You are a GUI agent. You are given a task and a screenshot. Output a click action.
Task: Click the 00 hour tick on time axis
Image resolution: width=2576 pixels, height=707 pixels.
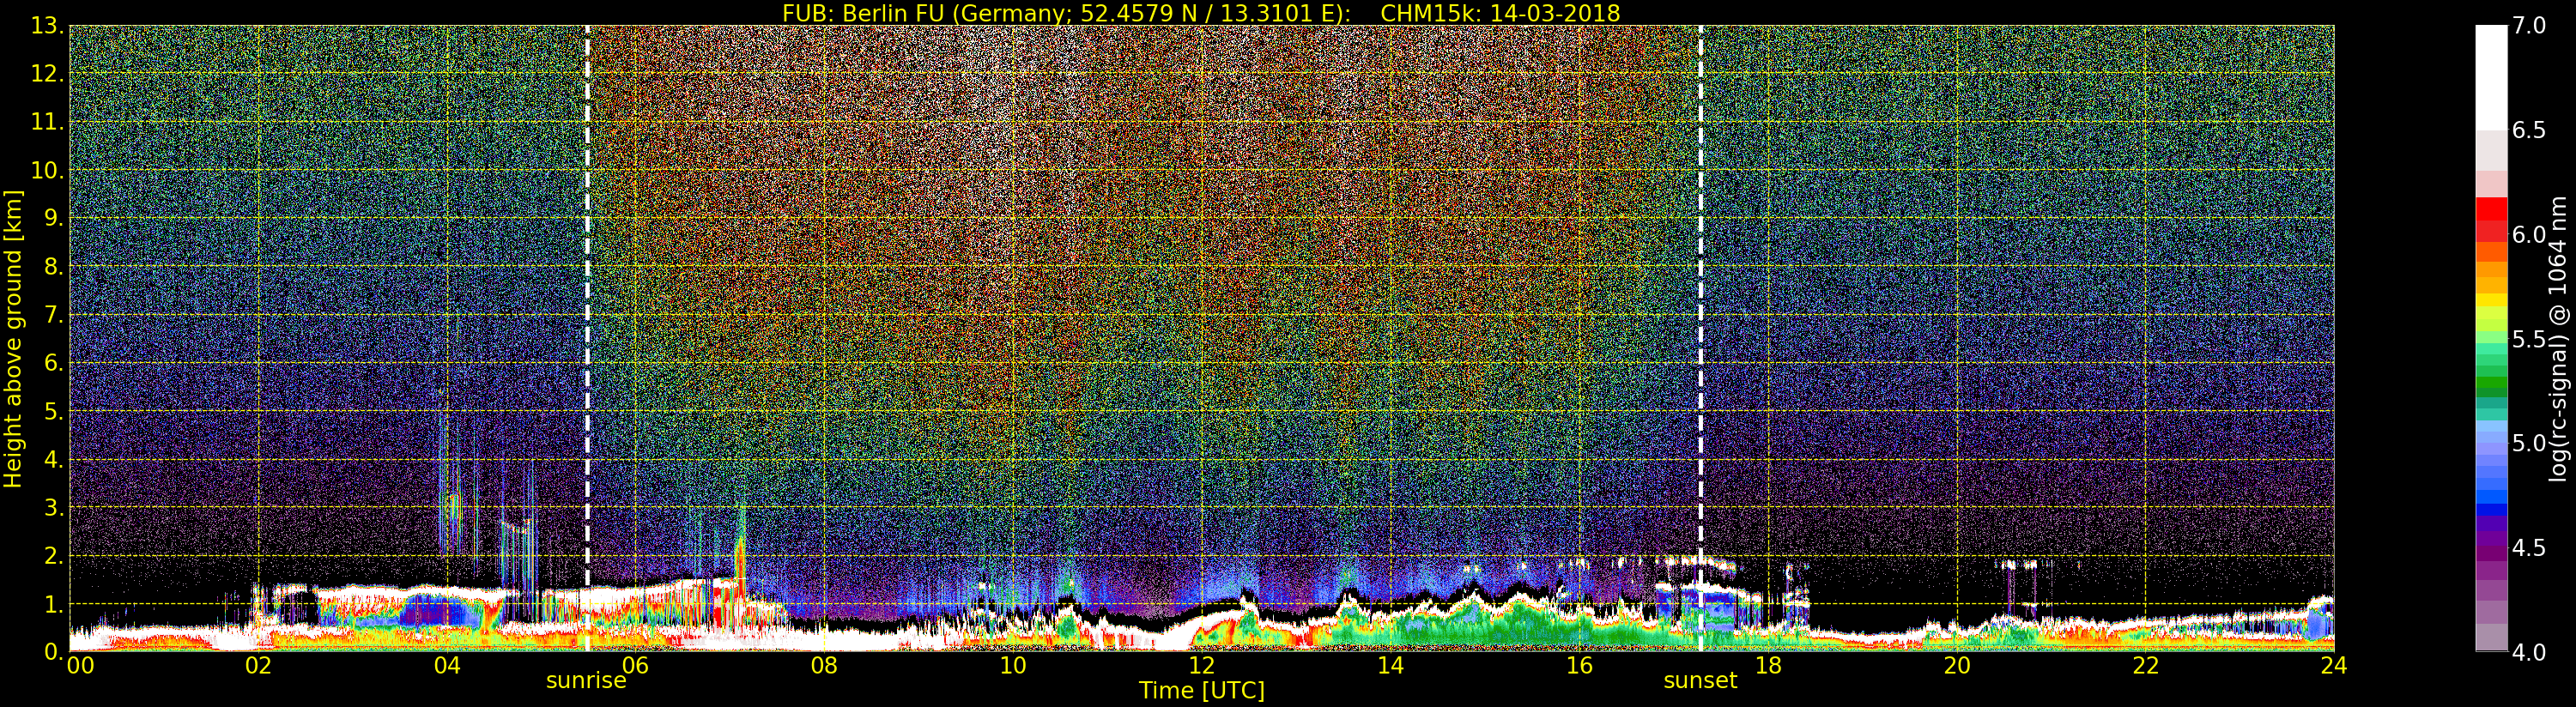pyautogui.click(x=80, y=666)
